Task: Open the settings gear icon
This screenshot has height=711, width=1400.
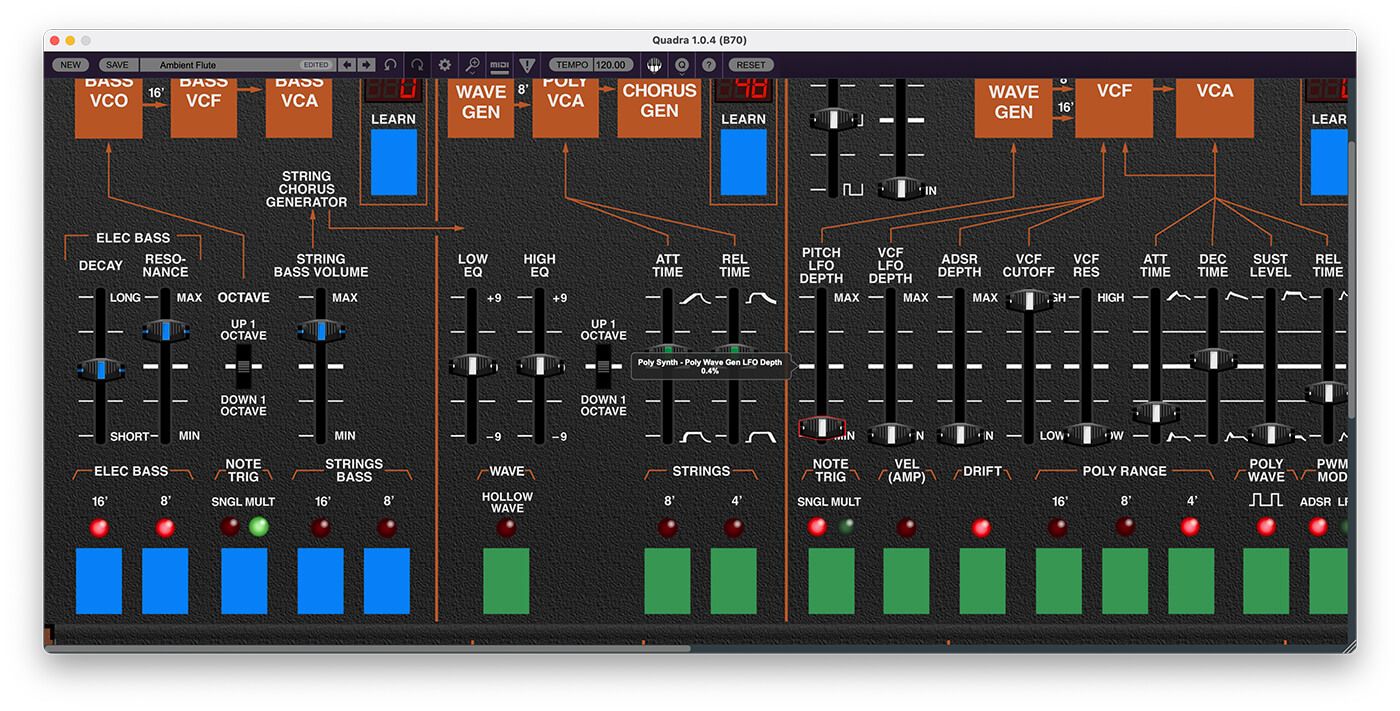Action: point(444,64)
